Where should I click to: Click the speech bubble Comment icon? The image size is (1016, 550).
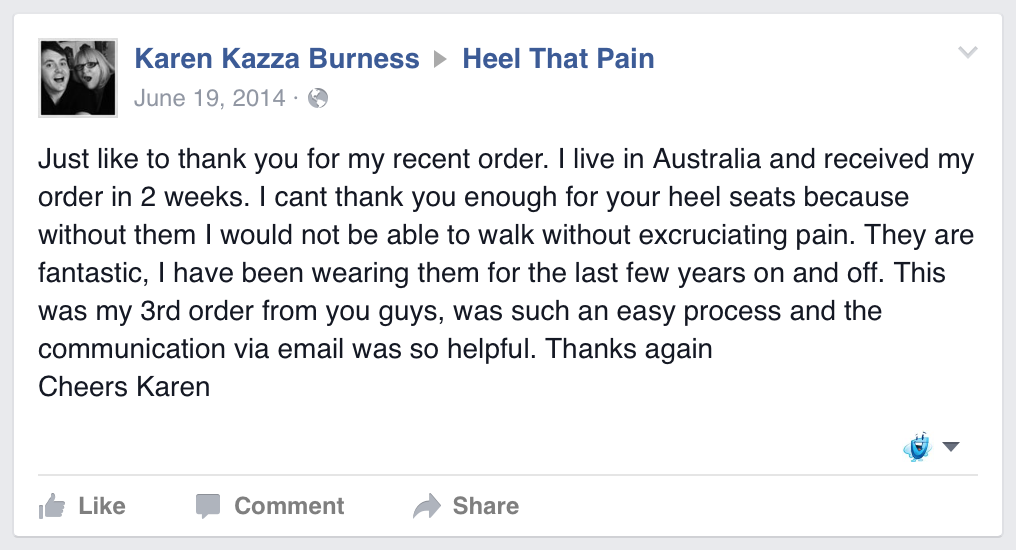pos(208,506)
